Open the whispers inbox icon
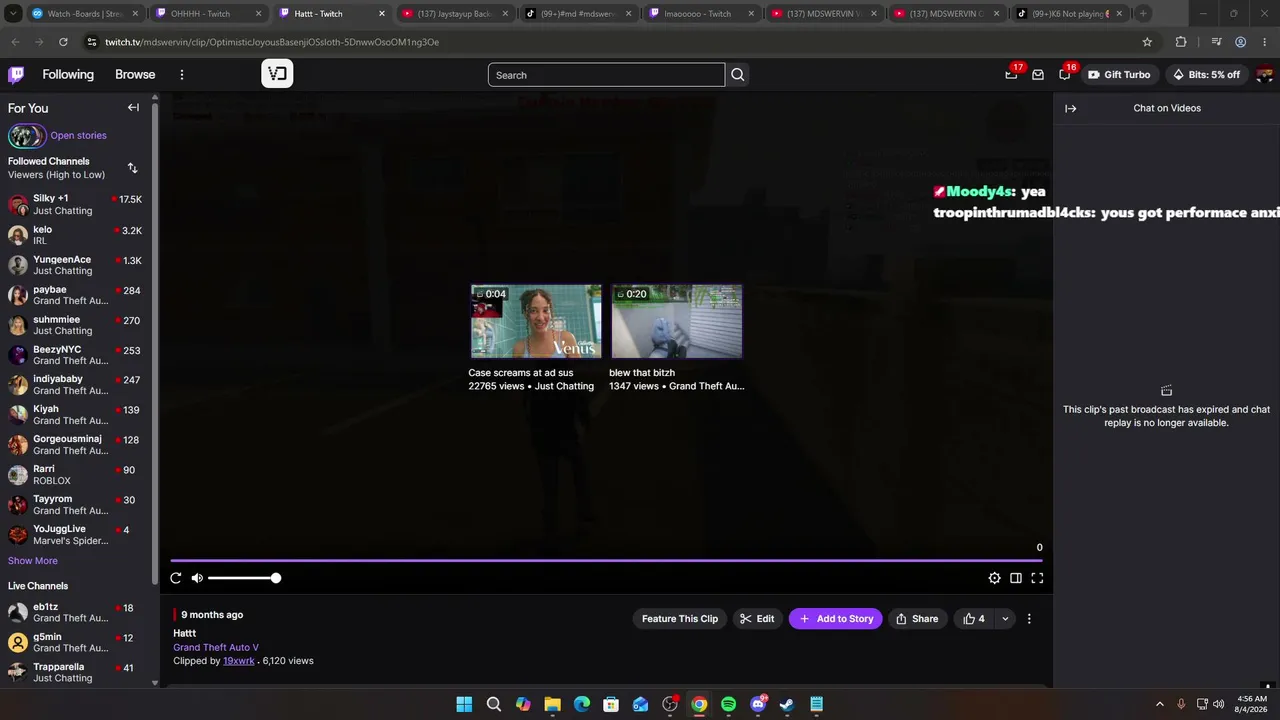1280x720 pixels. 1038,75
